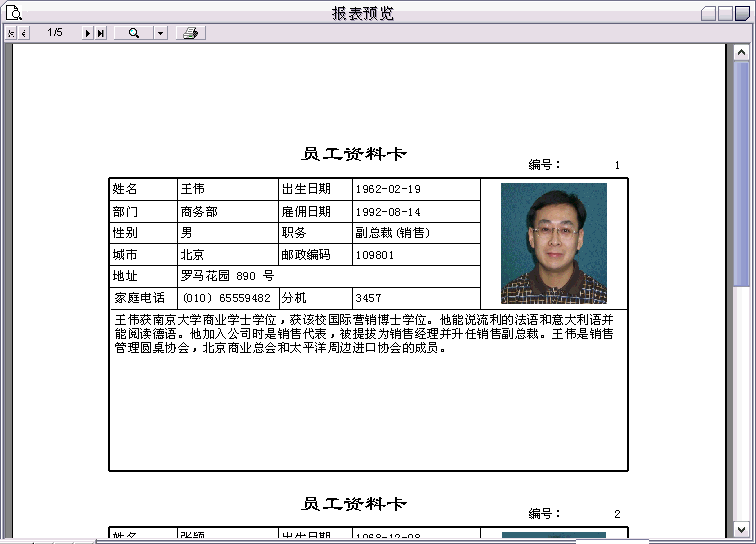This screenshot has height=544, width=756.
Task: Click the hire date 1992-08-14
Action: coord(388,212)
